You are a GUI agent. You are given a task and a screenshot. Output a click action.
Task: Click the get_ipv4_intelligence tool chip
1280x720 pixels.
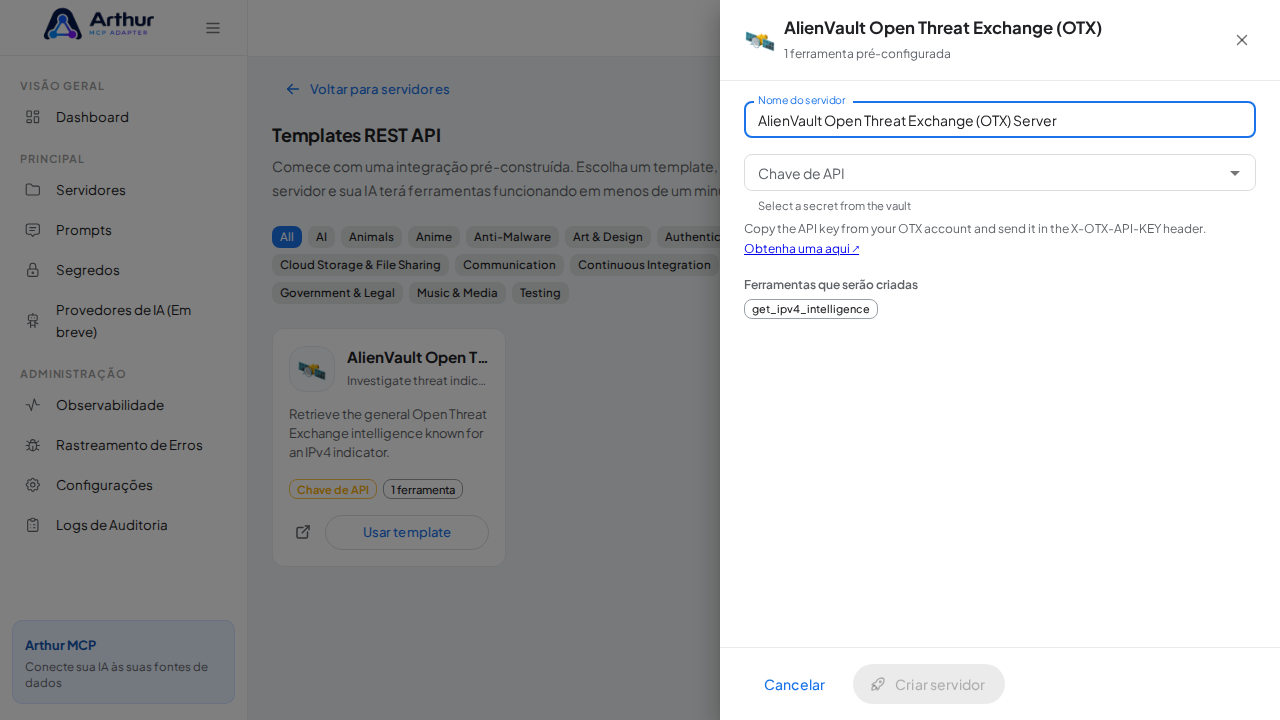coord(811,309)
